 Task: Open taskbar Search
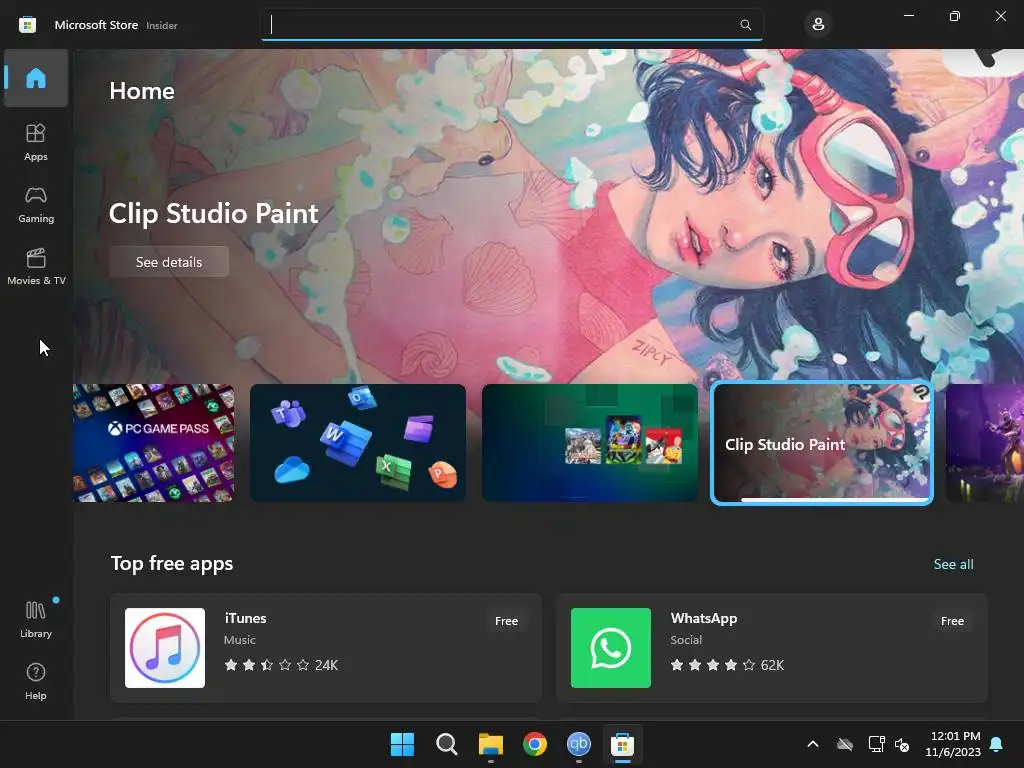point(447,744)
